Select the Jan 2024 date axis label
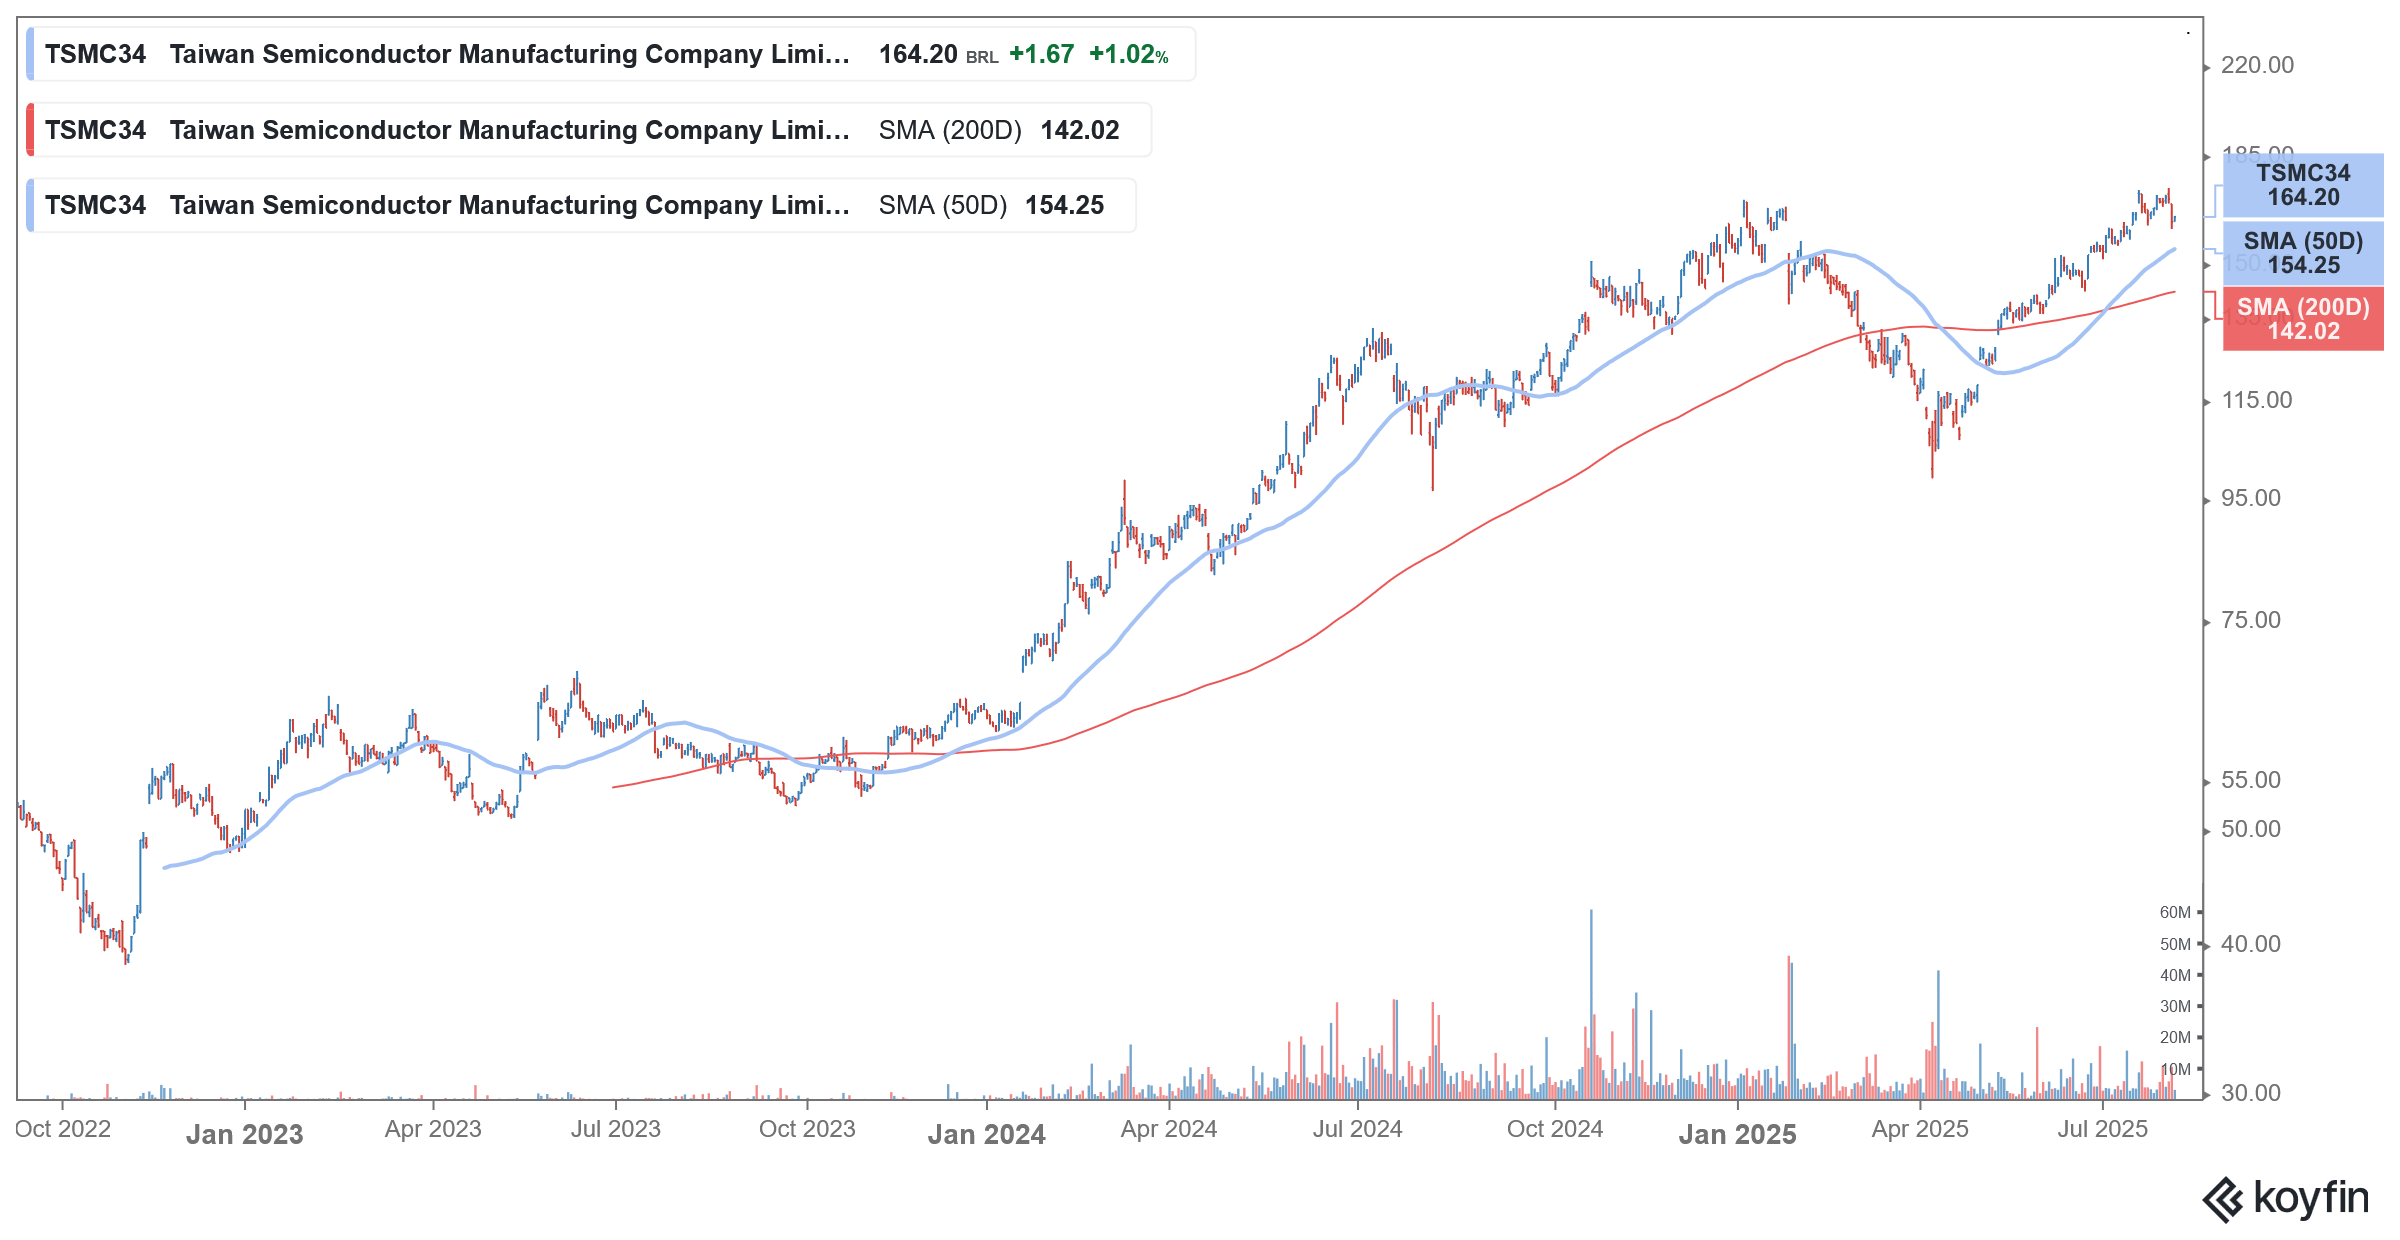2400x1240 pixels. 988,1135
